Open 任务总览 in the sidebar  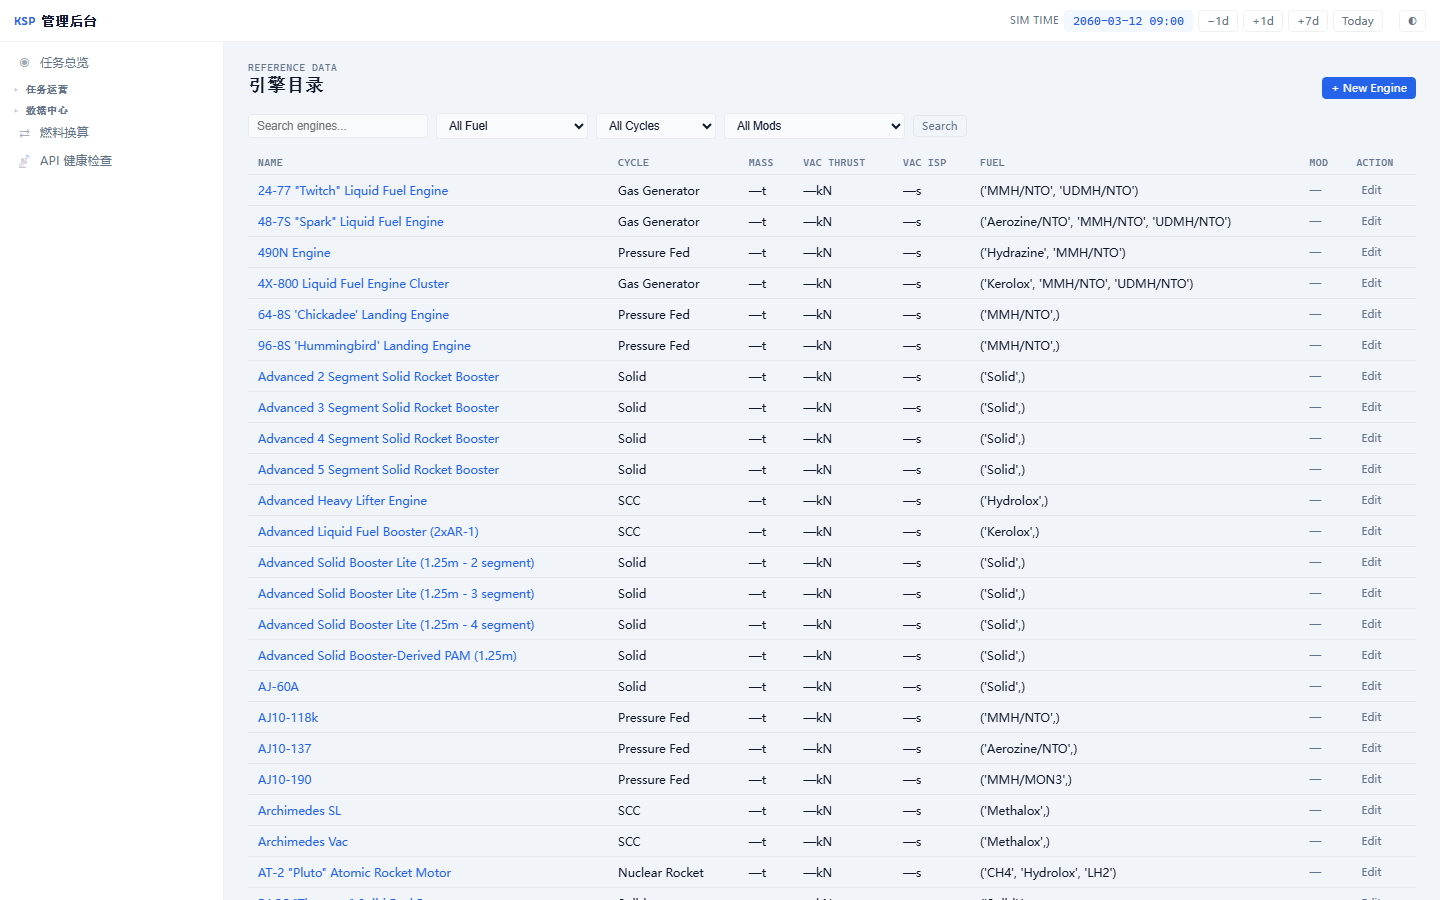coord(64,62)
